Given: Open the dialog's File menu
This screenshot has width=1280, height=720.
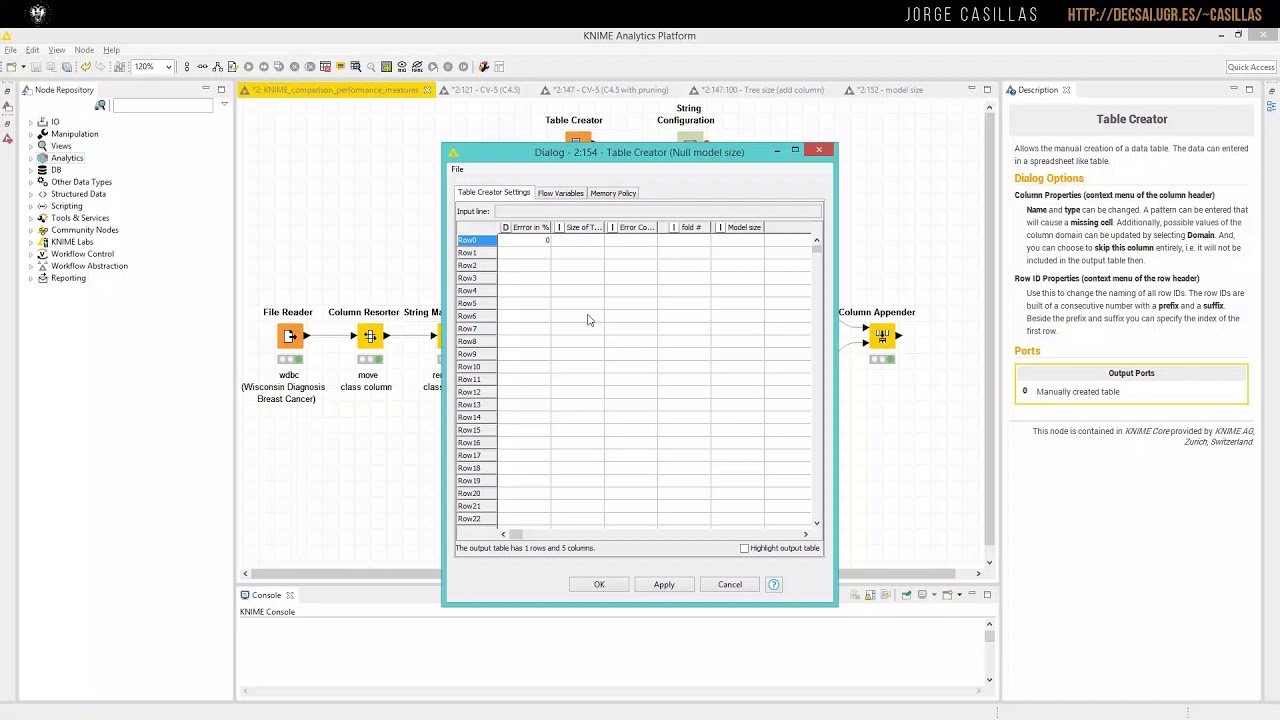Looking at the screenshot, I should point(457,169).
